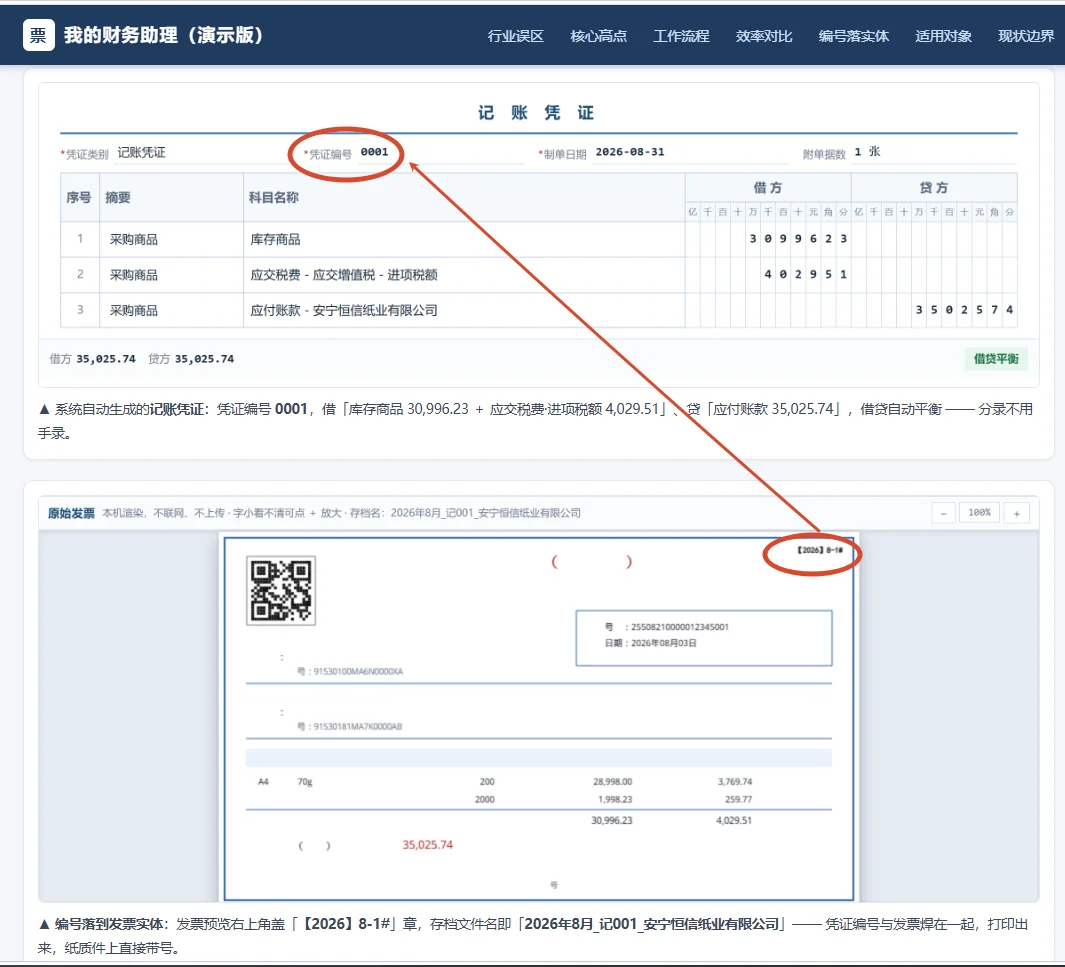Click tax ID 91530181MA7K0000AB
The width and height of the screenshot is (1065, 967).
point(358,727)
